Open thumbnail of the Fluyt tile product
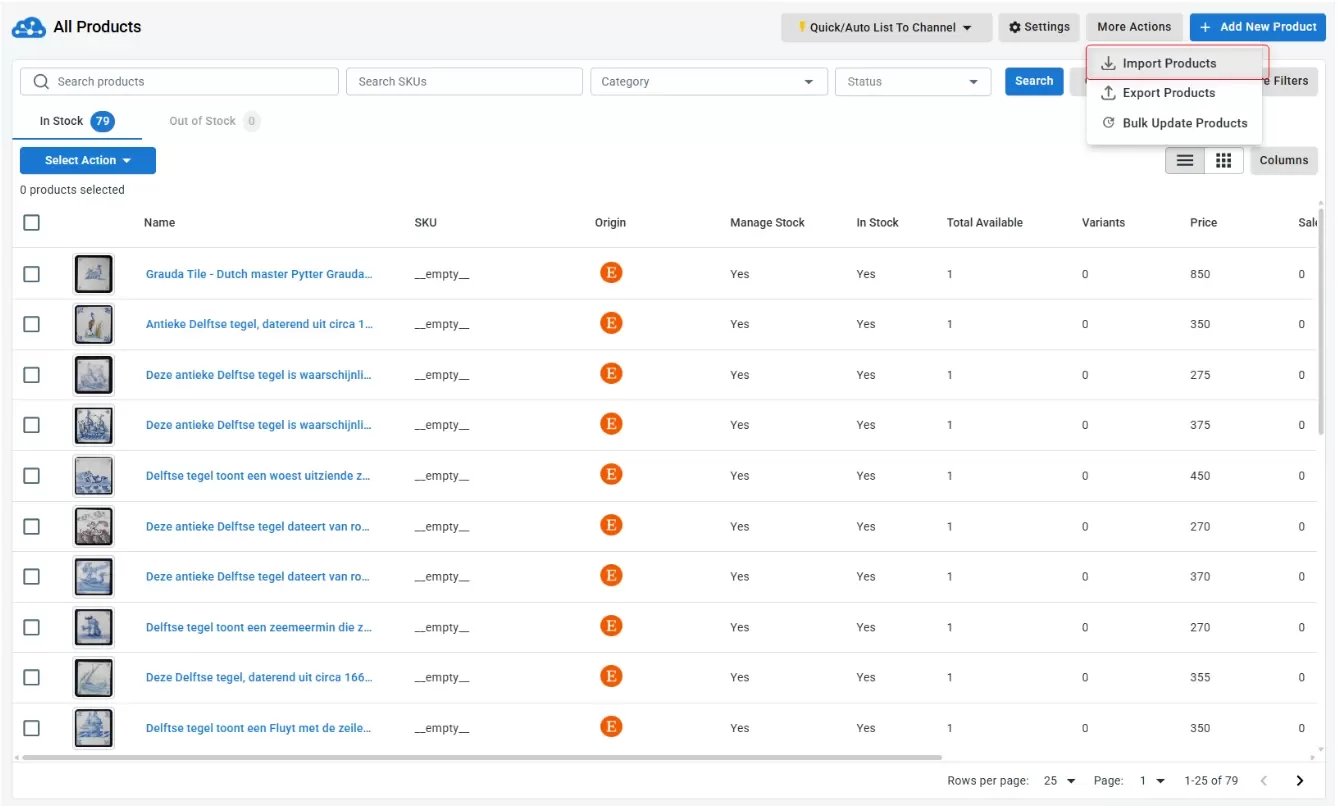The image size is (1338, 806). click(x=93, y=728)
